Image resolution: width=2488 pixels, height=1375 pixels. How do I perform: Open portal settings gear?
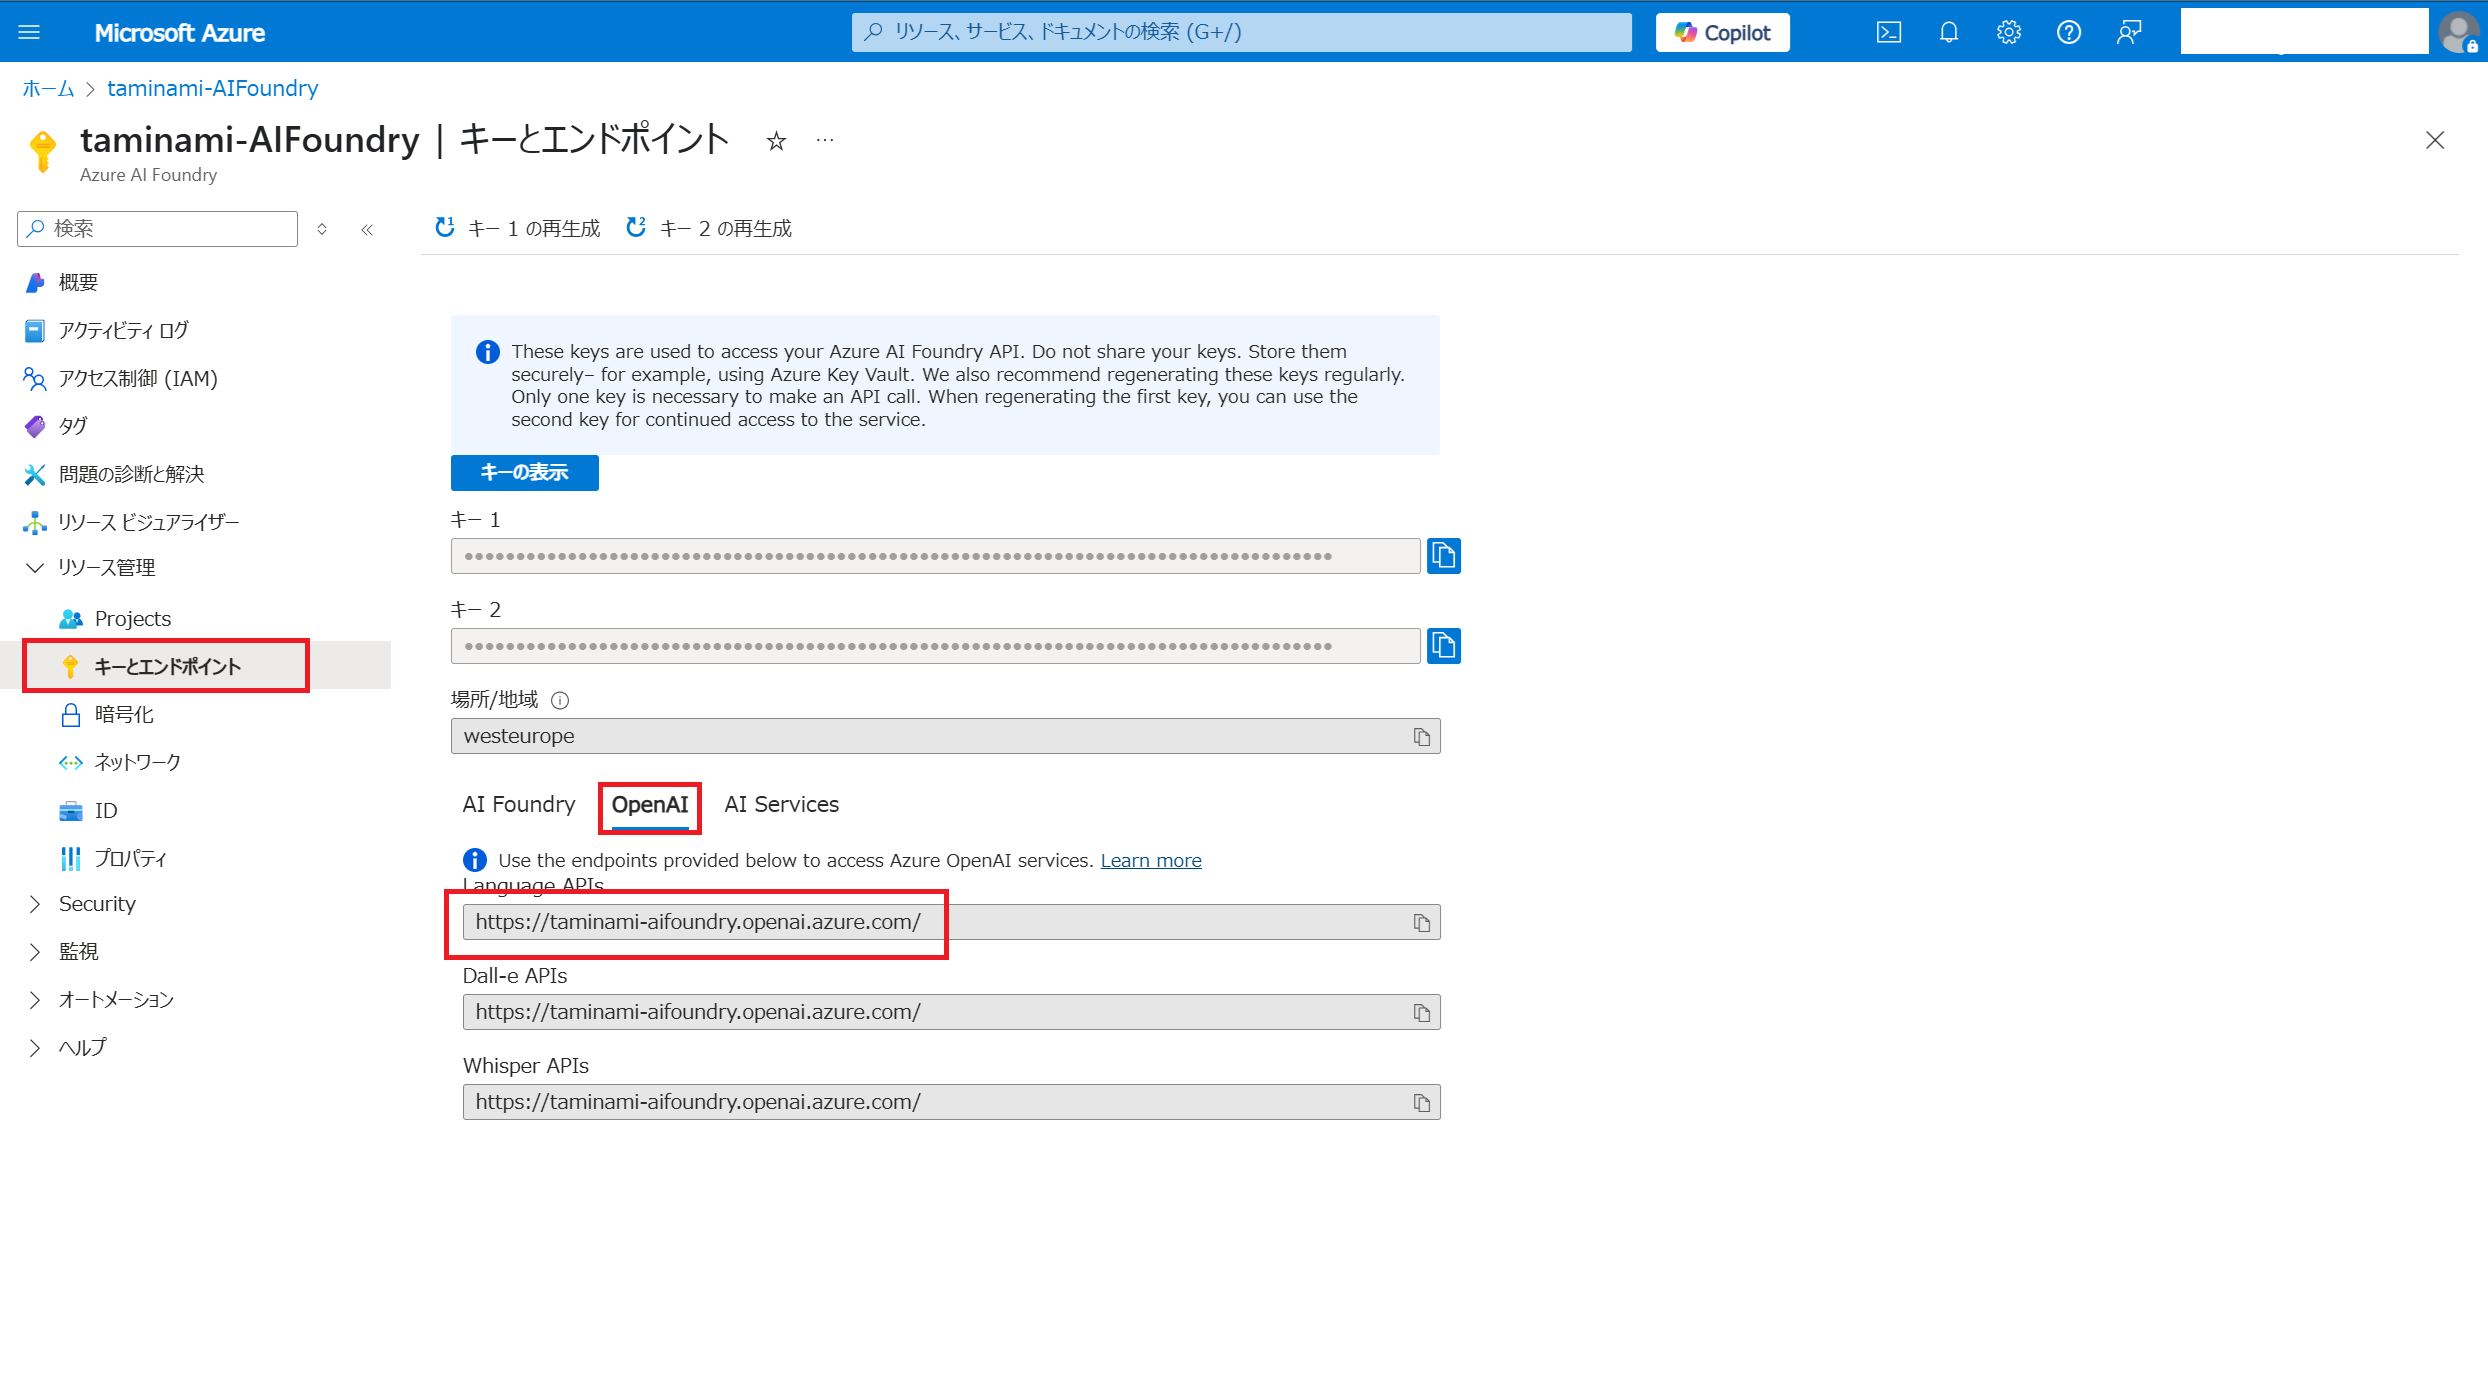point(2008,32)
